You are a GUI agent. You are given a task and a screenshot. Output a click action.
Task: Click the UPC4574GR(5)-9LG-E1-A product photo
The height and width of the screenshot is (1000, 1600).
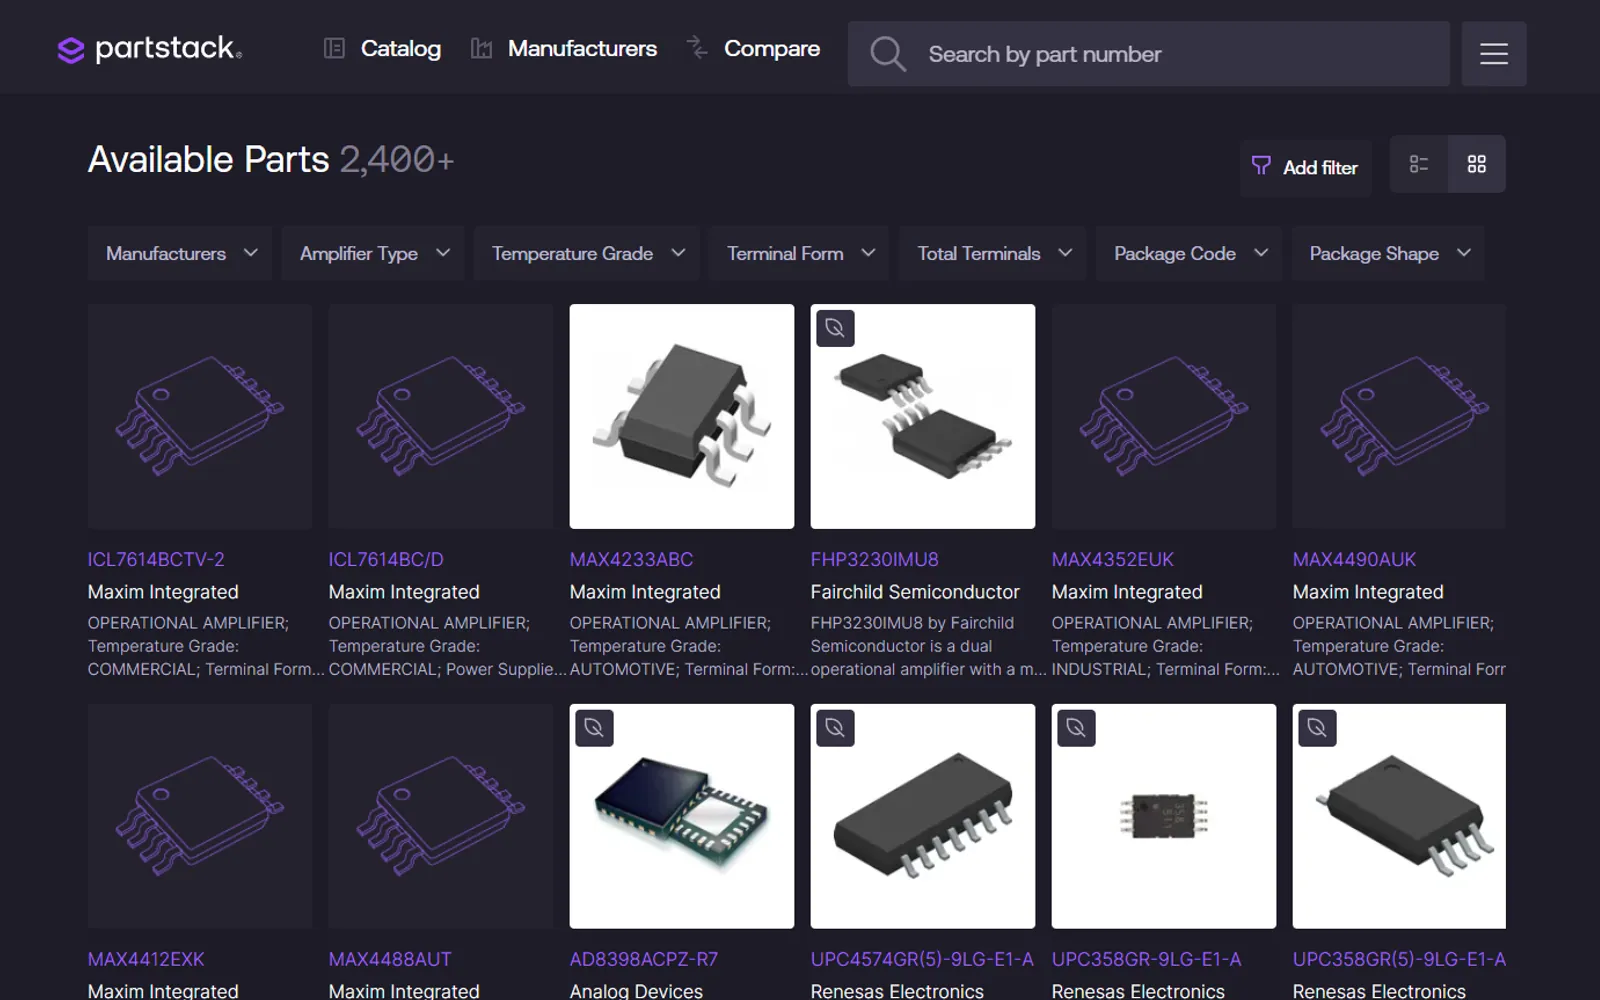(923, 816)
